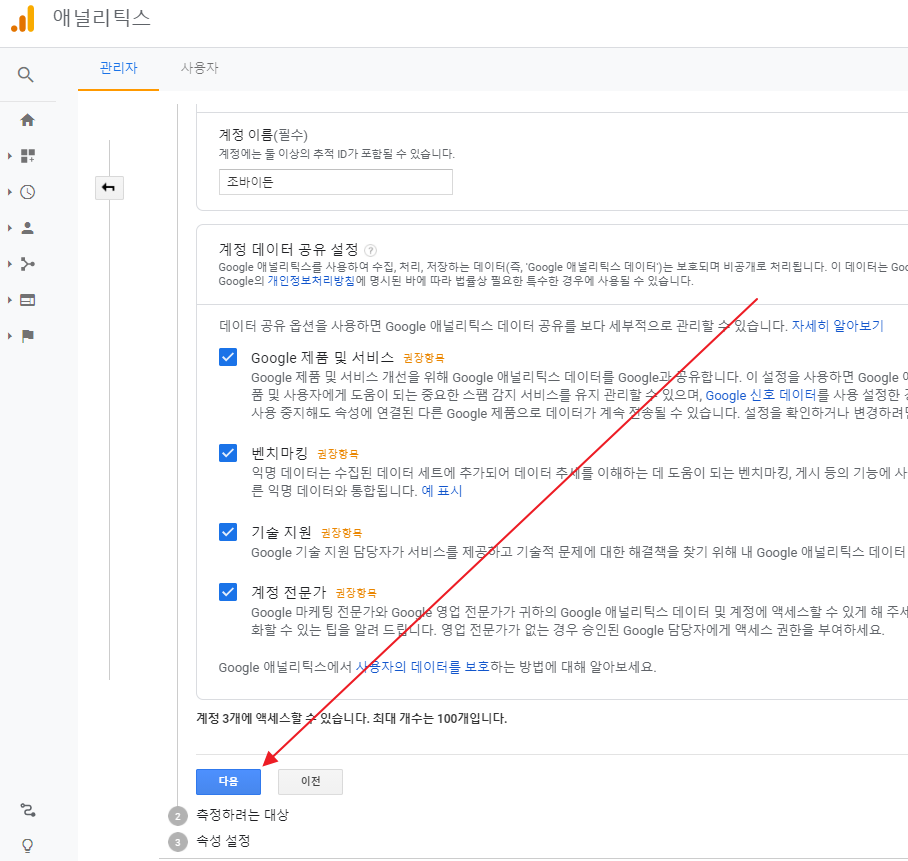Open Discover lightbulb icon
908x861 pixels.
[27, 846]
